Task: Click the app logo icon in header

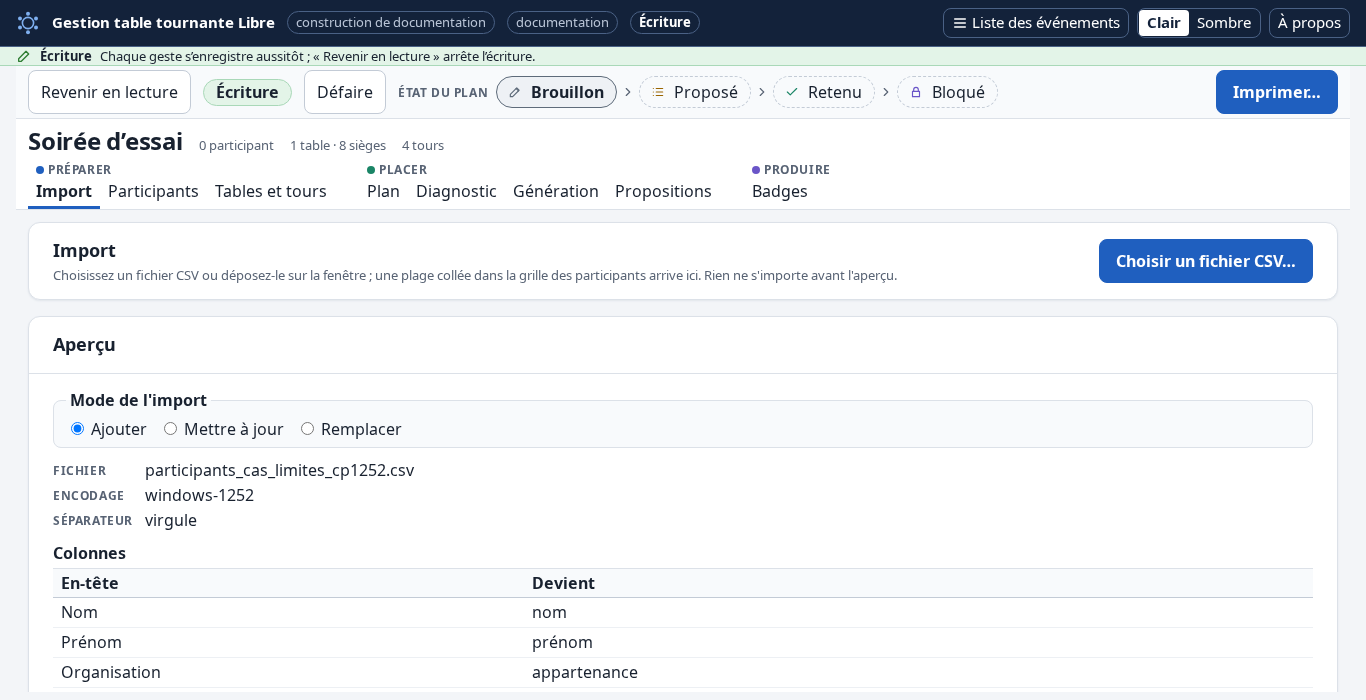Action: click(28, 22)
